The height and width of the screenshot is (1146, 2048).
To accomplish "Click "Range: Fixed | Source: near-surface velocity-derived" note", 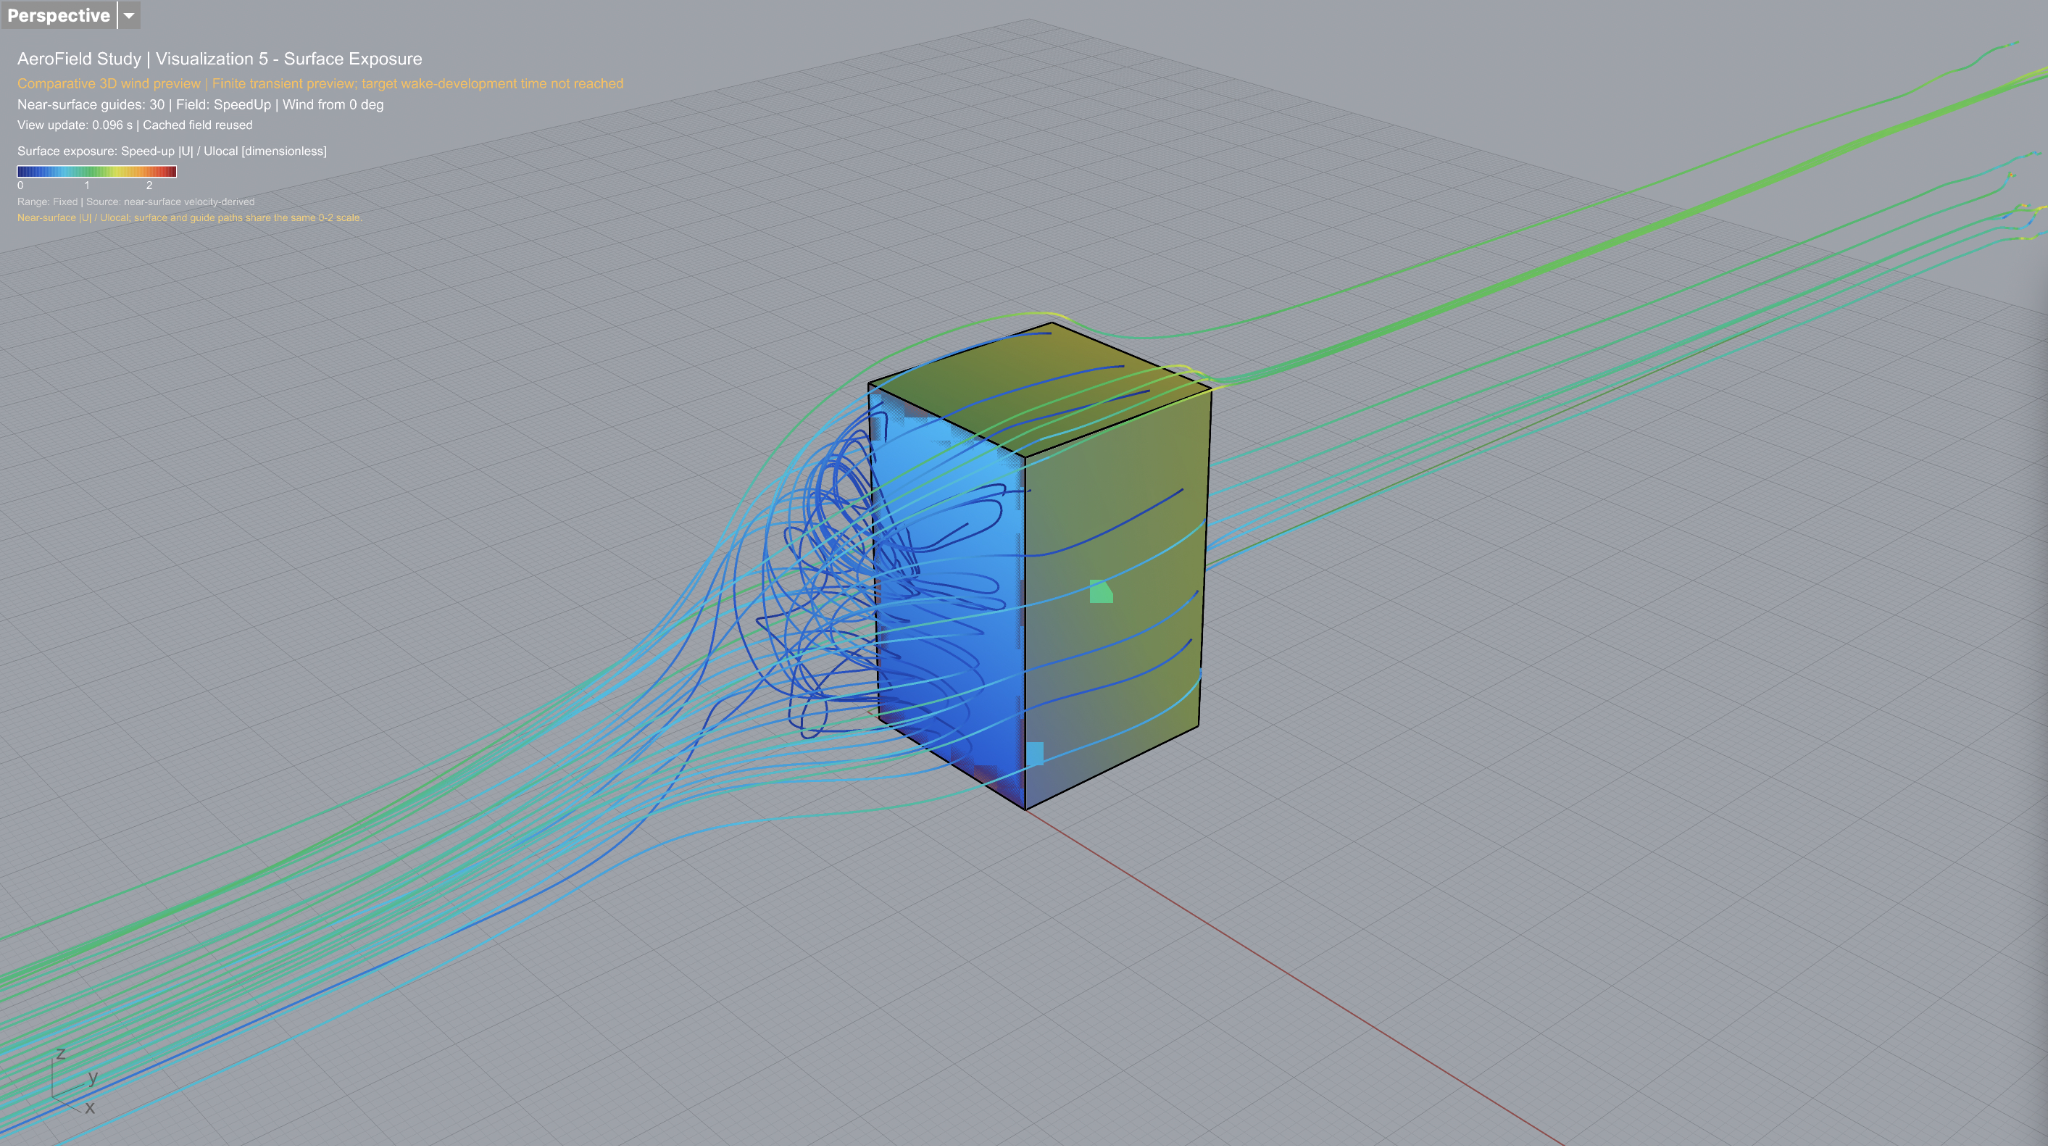I will [135, 202].
